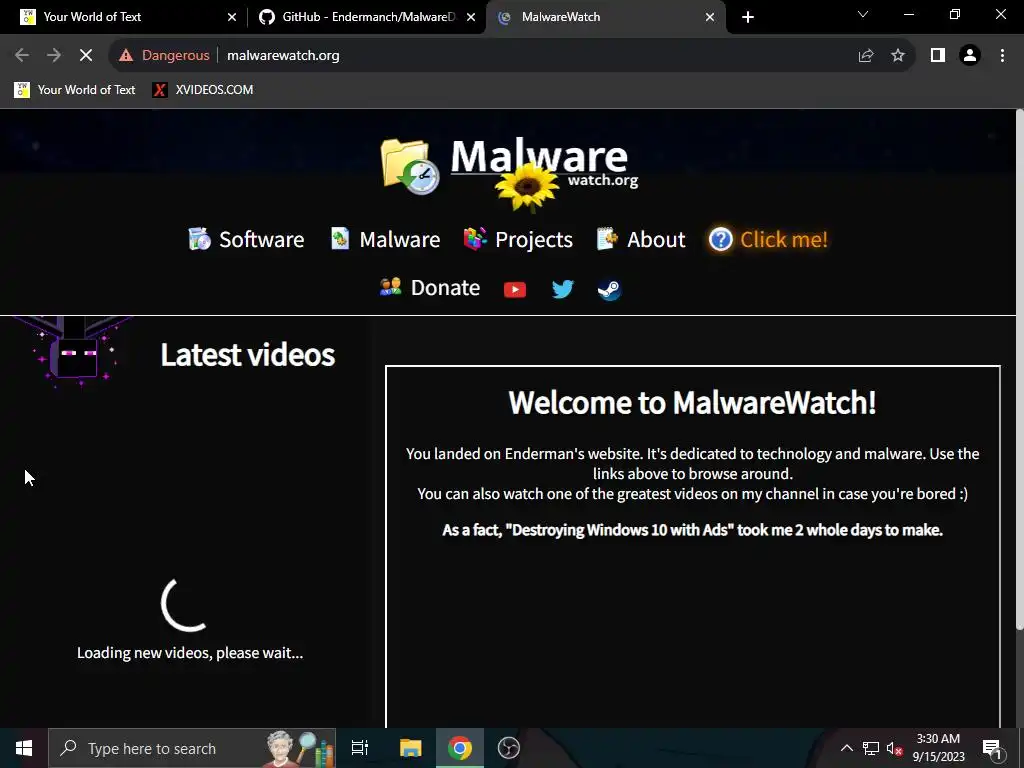
Task: Stop loading the page
Action: 86,56
